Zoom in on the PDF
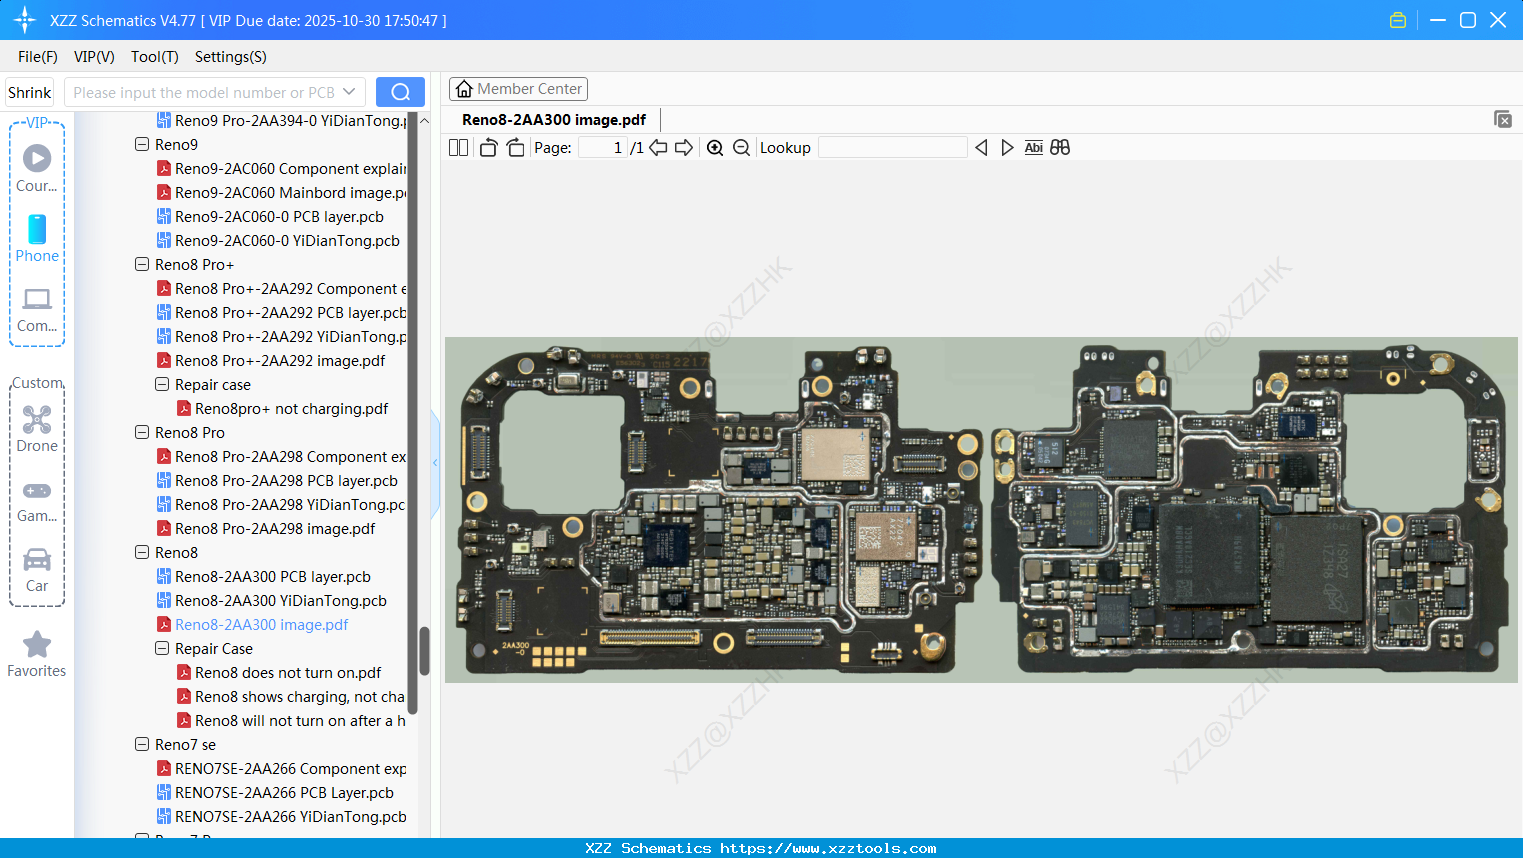This screenshot has height=858, width=1523. tap(715, 148)
